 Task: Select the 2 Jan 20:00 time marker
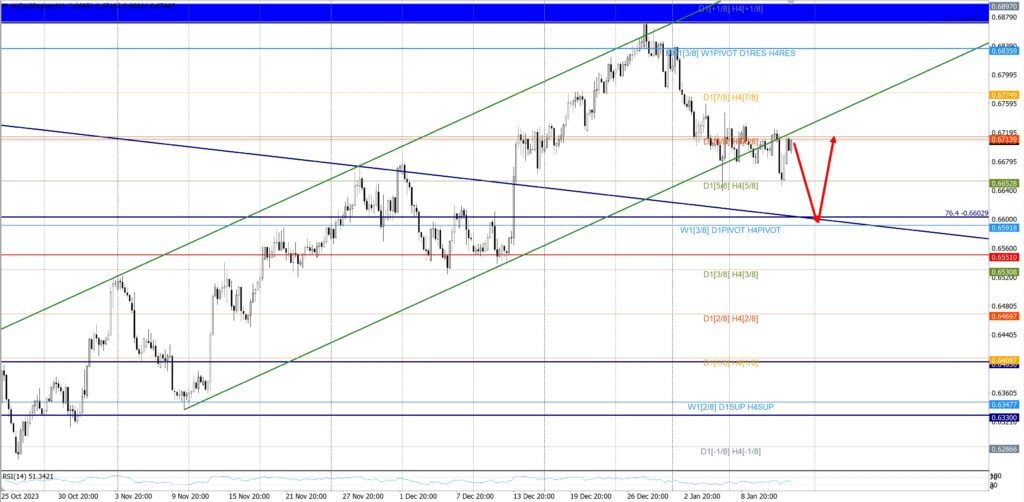pyautogui.click(x=701, y=494)
